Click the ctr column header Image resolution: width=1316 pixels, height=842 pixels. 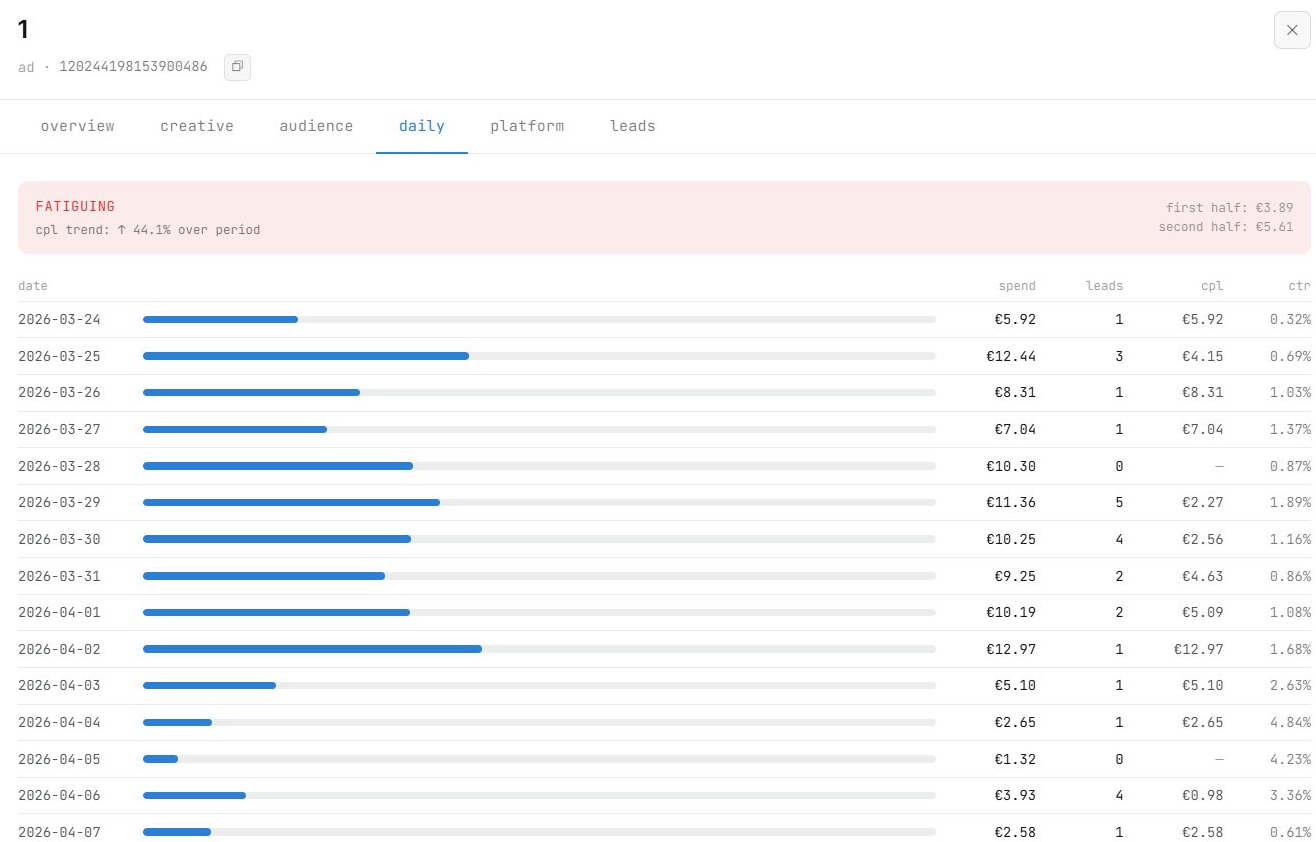tap(1299, 286)
